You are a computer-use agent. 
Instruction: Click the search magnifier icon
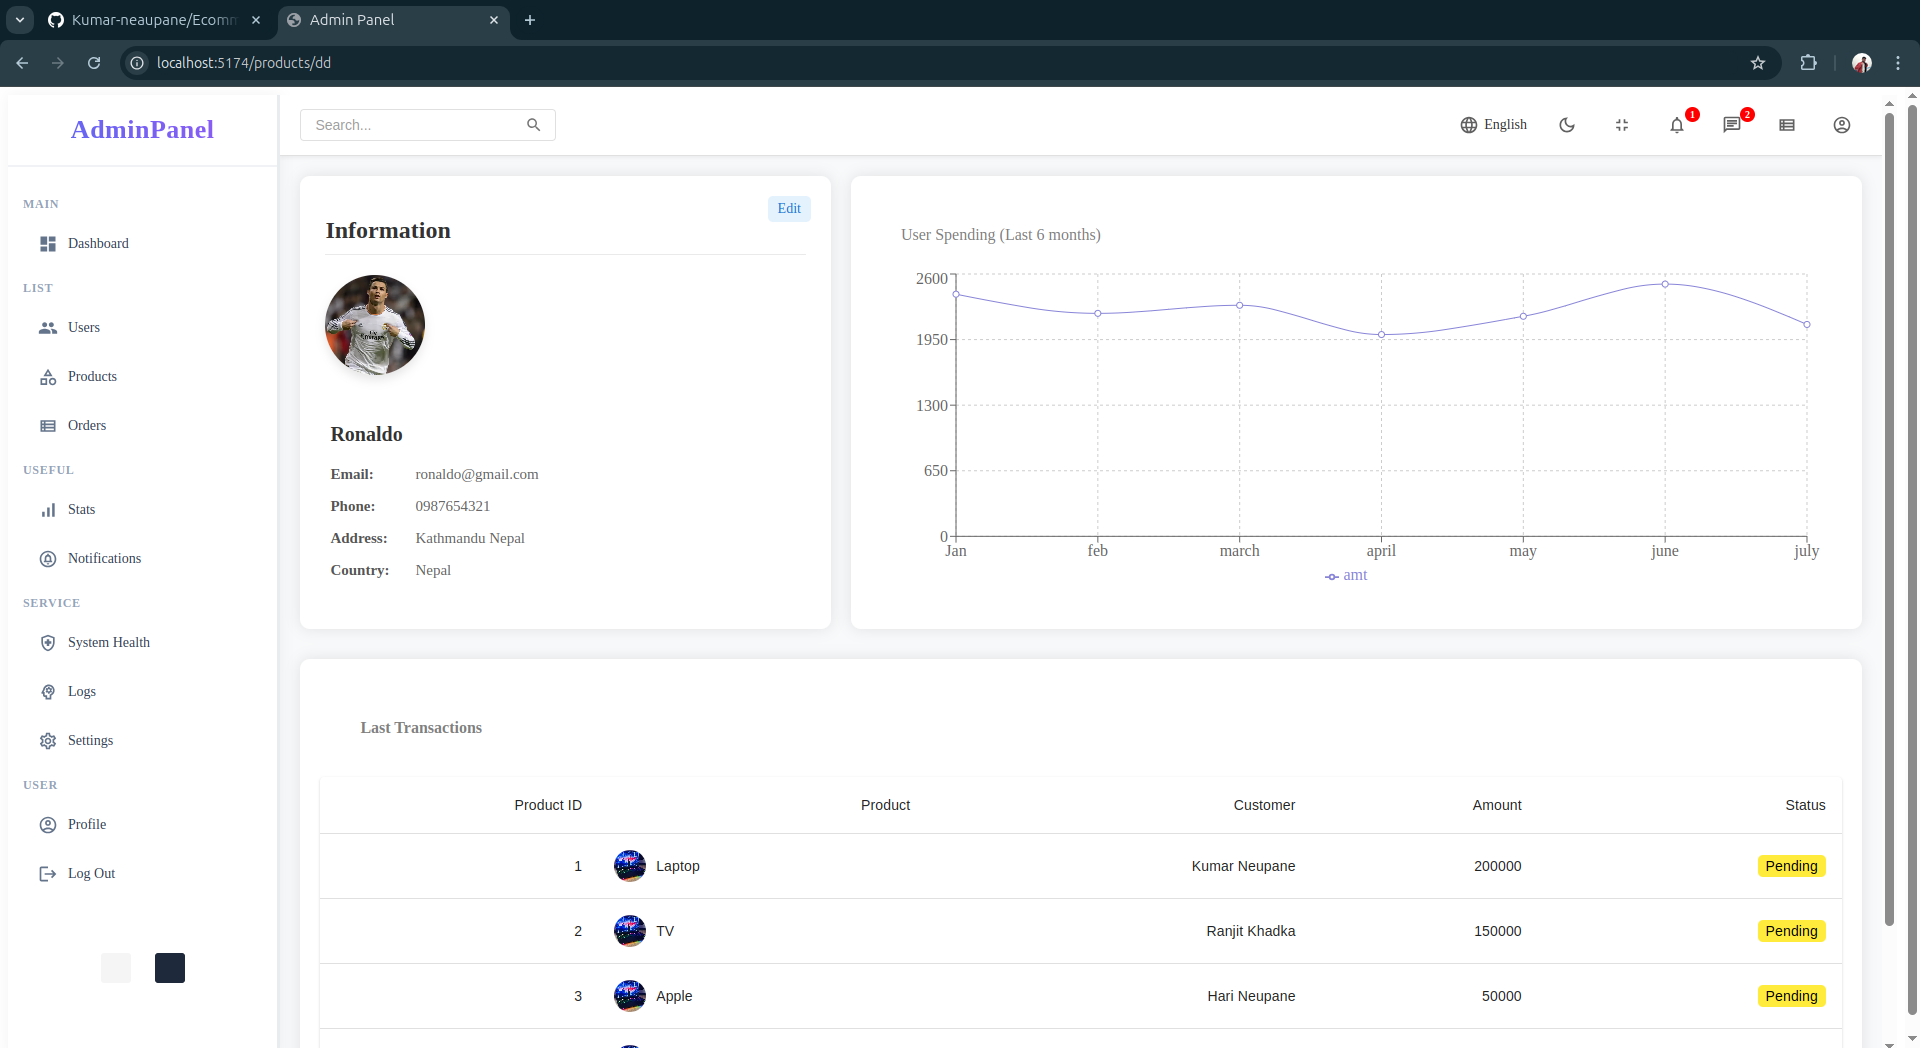coord(533,125)
